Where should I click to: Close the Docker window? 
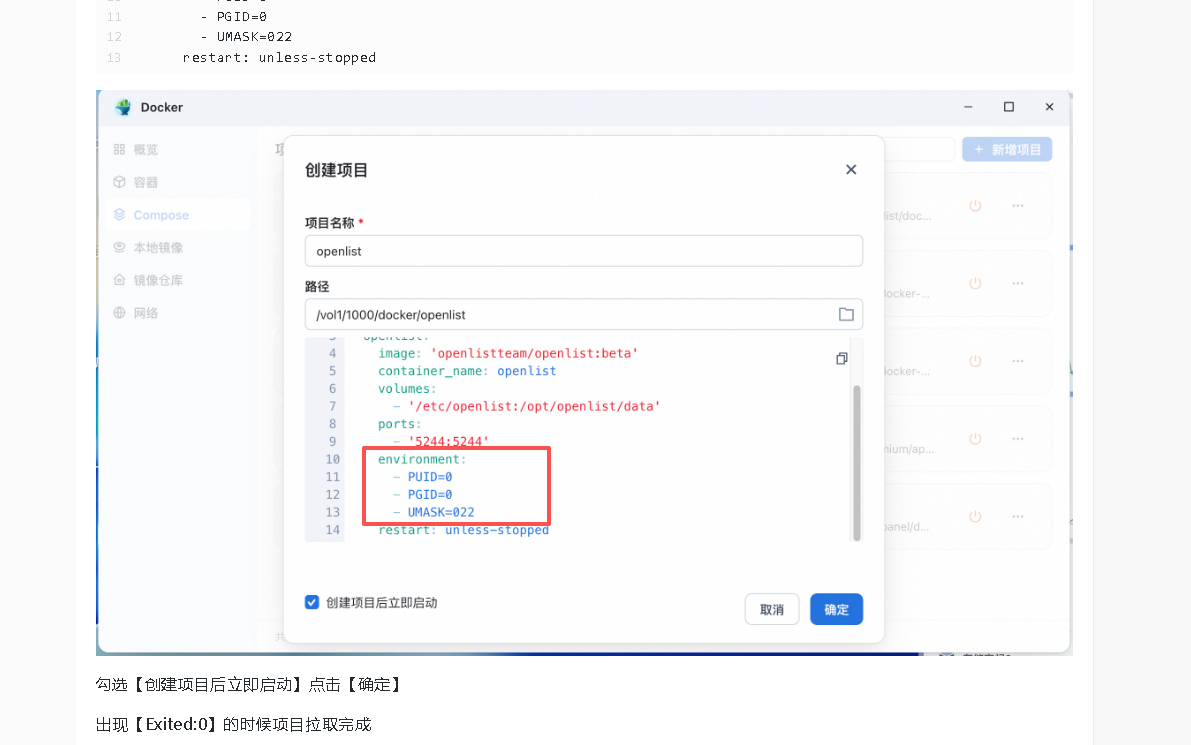(x=1049, y=107)
